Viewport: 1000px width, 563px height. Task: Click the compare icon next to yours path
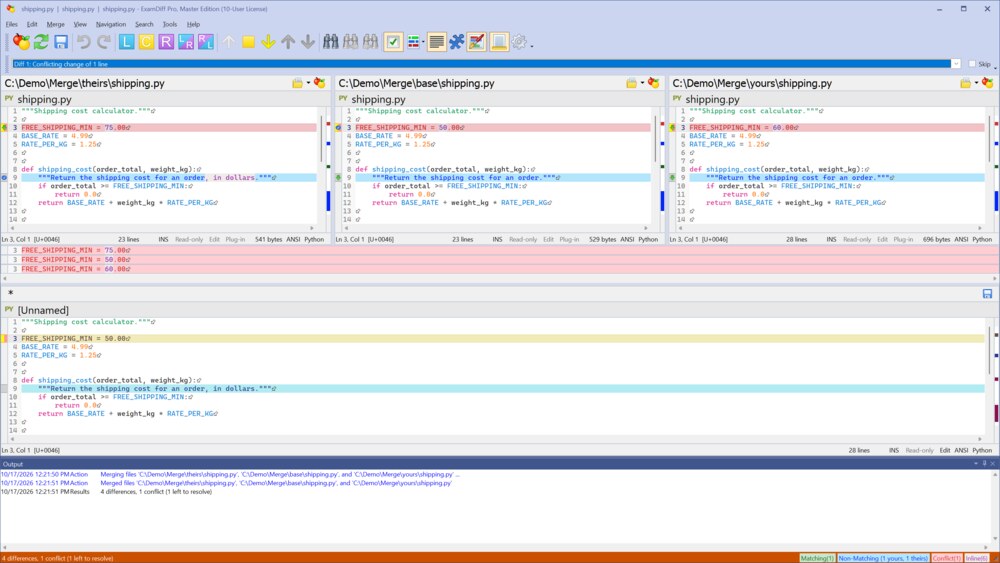pos(988,83)
